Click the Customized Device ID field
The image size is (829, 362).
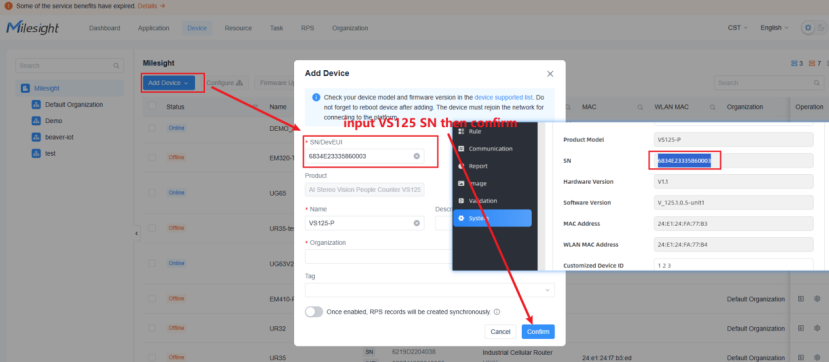[x=733, y=265]
